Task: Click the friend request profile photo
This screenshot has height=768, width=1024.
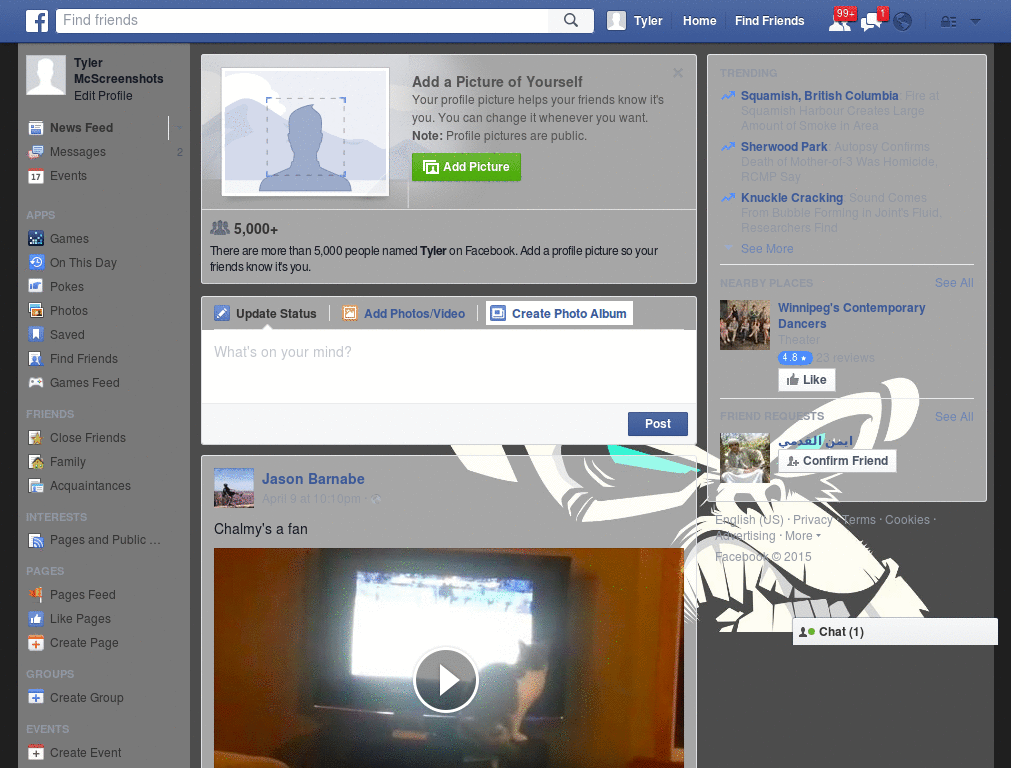Action: tap(744, 458)
